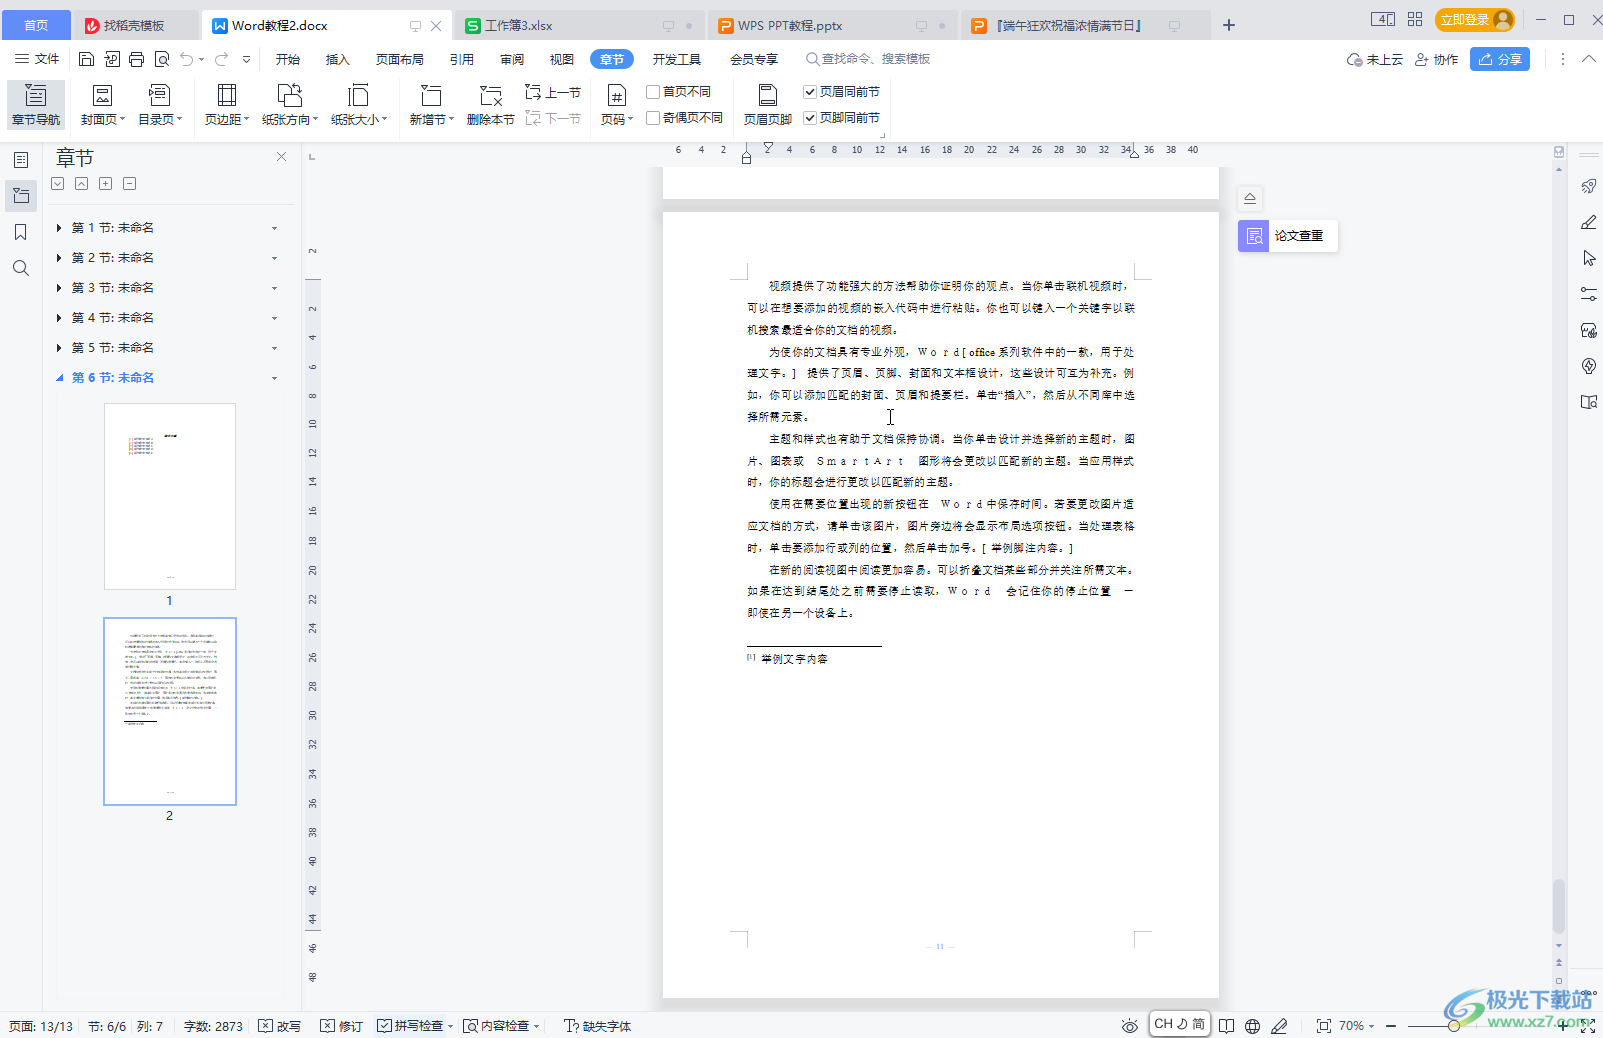Viewport: 1603px width, 1038px height.
Task: Switch to the 页面布局 ribbon tab
Action: click(400, 59)
